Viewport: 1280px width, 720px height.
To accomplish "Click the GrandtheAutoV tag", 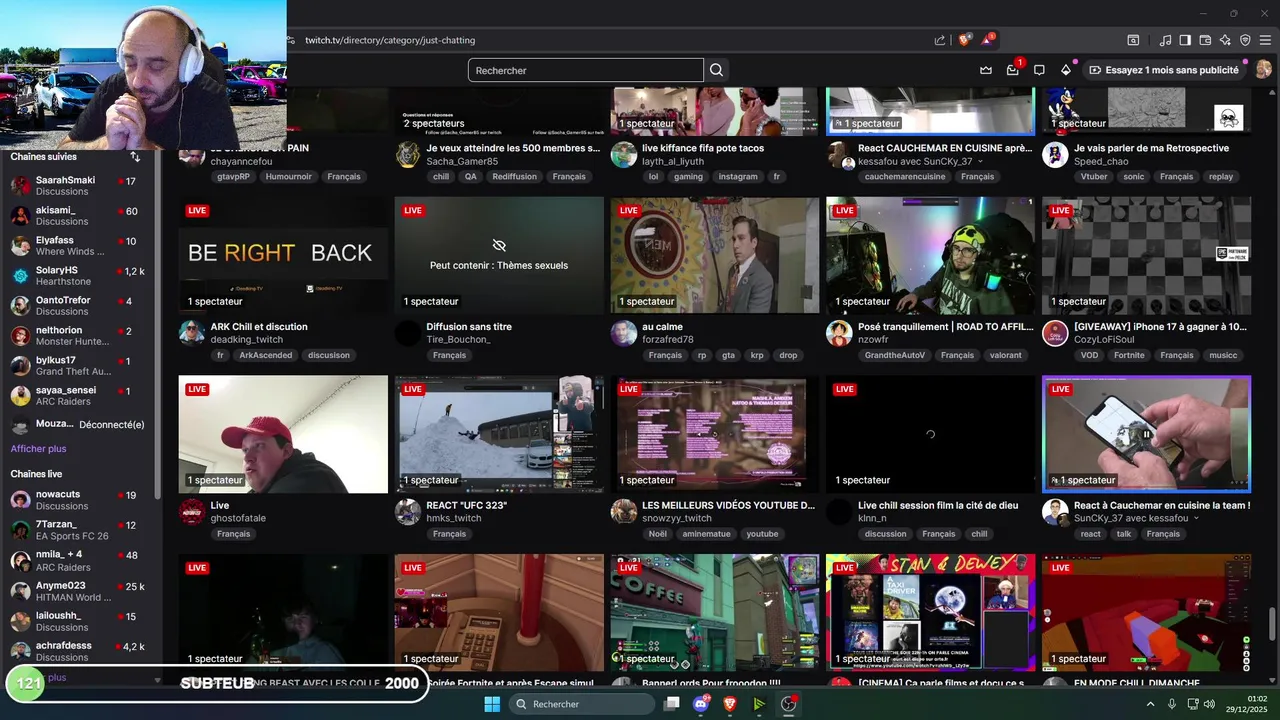I will (895, 355).
